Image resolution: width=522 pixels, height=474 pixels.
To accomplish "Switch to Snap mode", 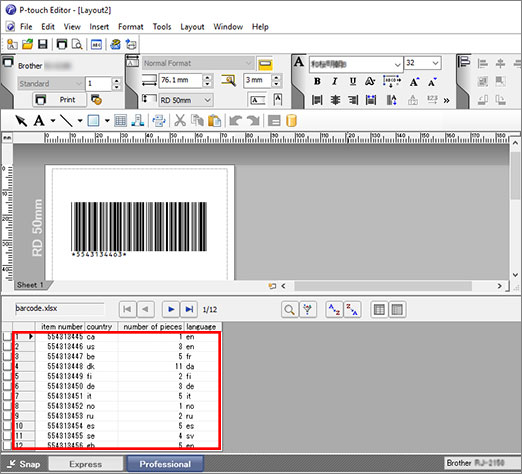I will coord(24,464).
